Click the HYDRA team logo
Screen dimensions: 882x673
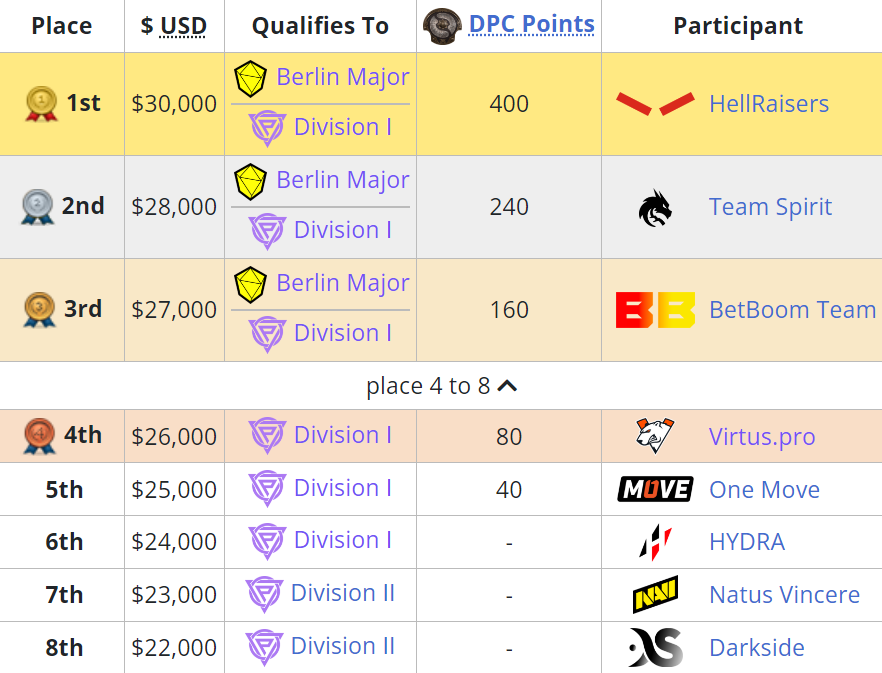655,542
